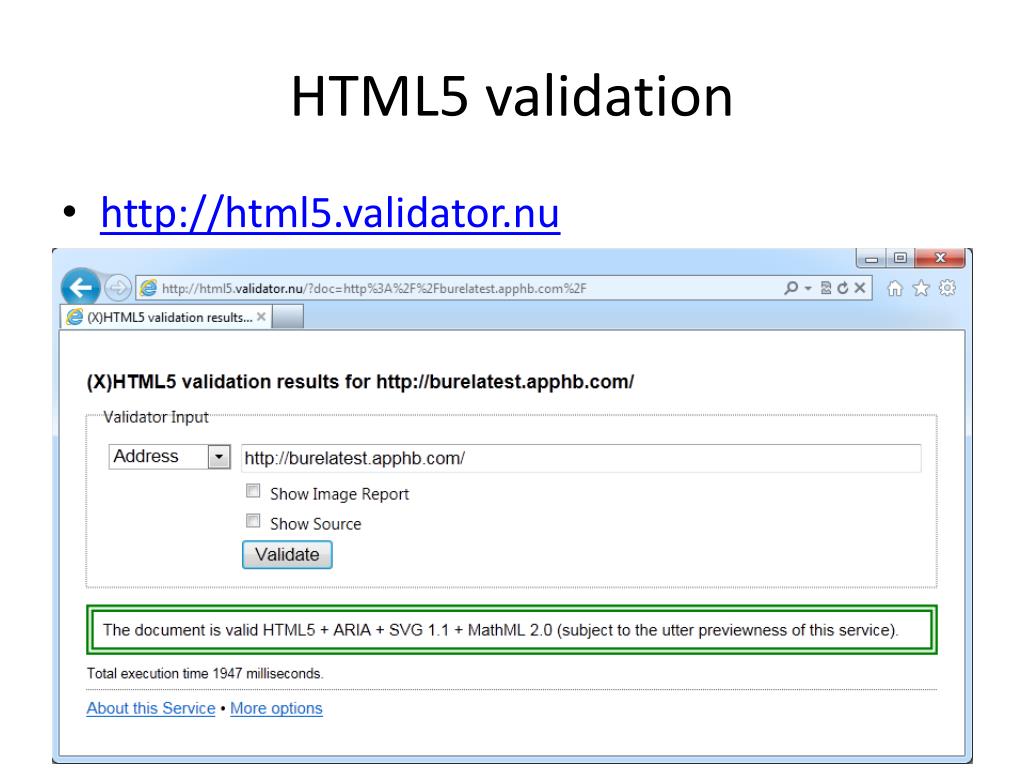Click the IE icon on the tab
Image resolution: width=1024 pixels, height=768 pixels.
pos(75,317)
